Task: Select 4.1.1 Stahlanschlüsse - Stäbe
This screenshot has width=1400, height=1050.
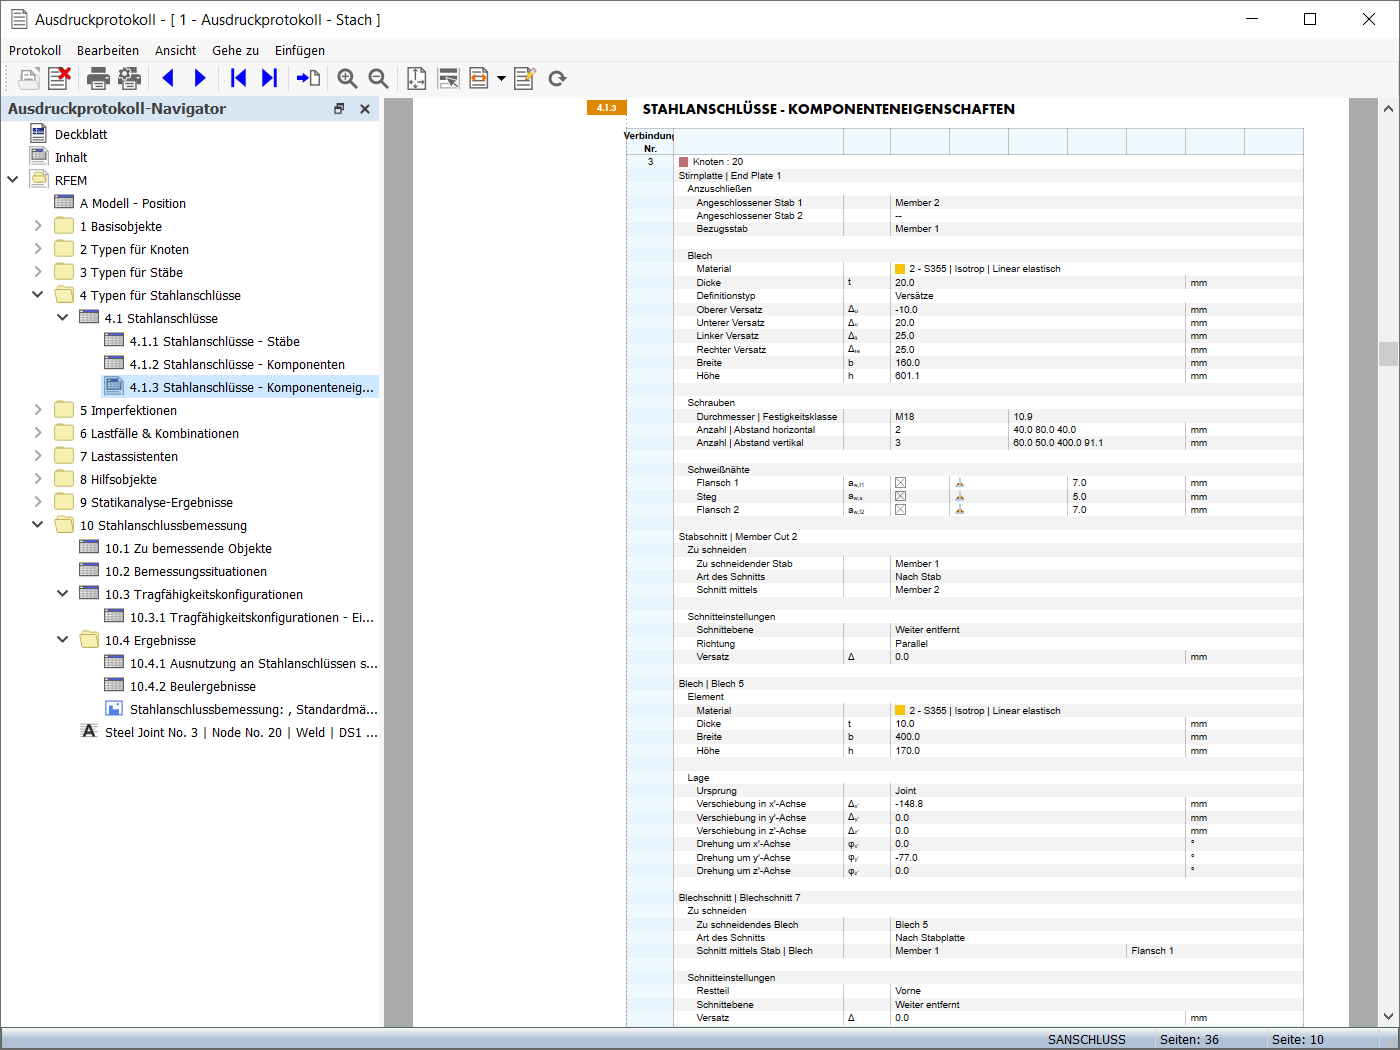Action: click(215, 341)
